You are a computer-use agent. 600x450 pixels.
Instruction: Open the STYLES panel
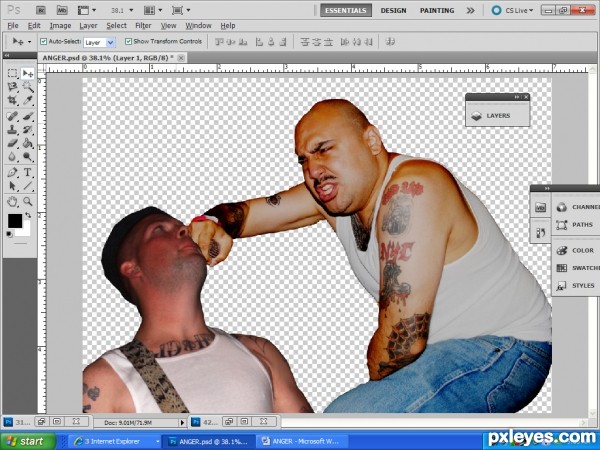coord(577,285)
